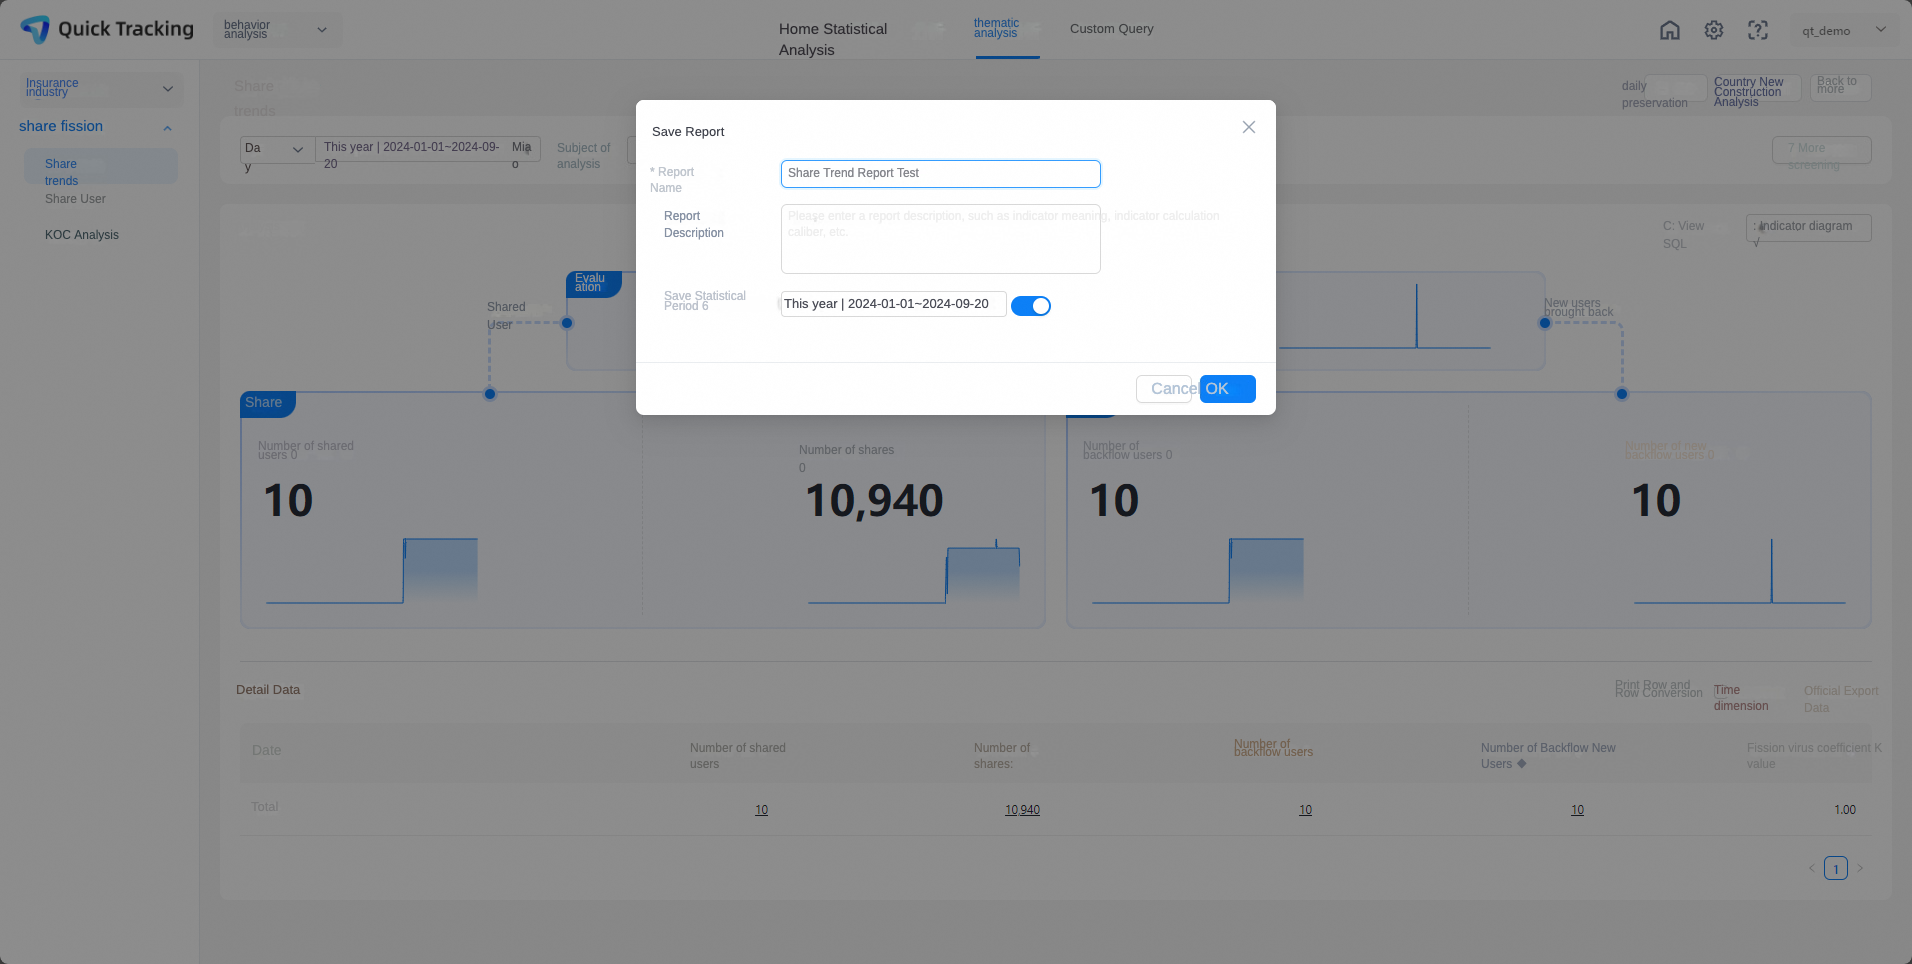The width and height of the screenshot is (1912, 964).
Task: Open the home icon in the header
Action: pyautogui.click(x=1670, y=30)
